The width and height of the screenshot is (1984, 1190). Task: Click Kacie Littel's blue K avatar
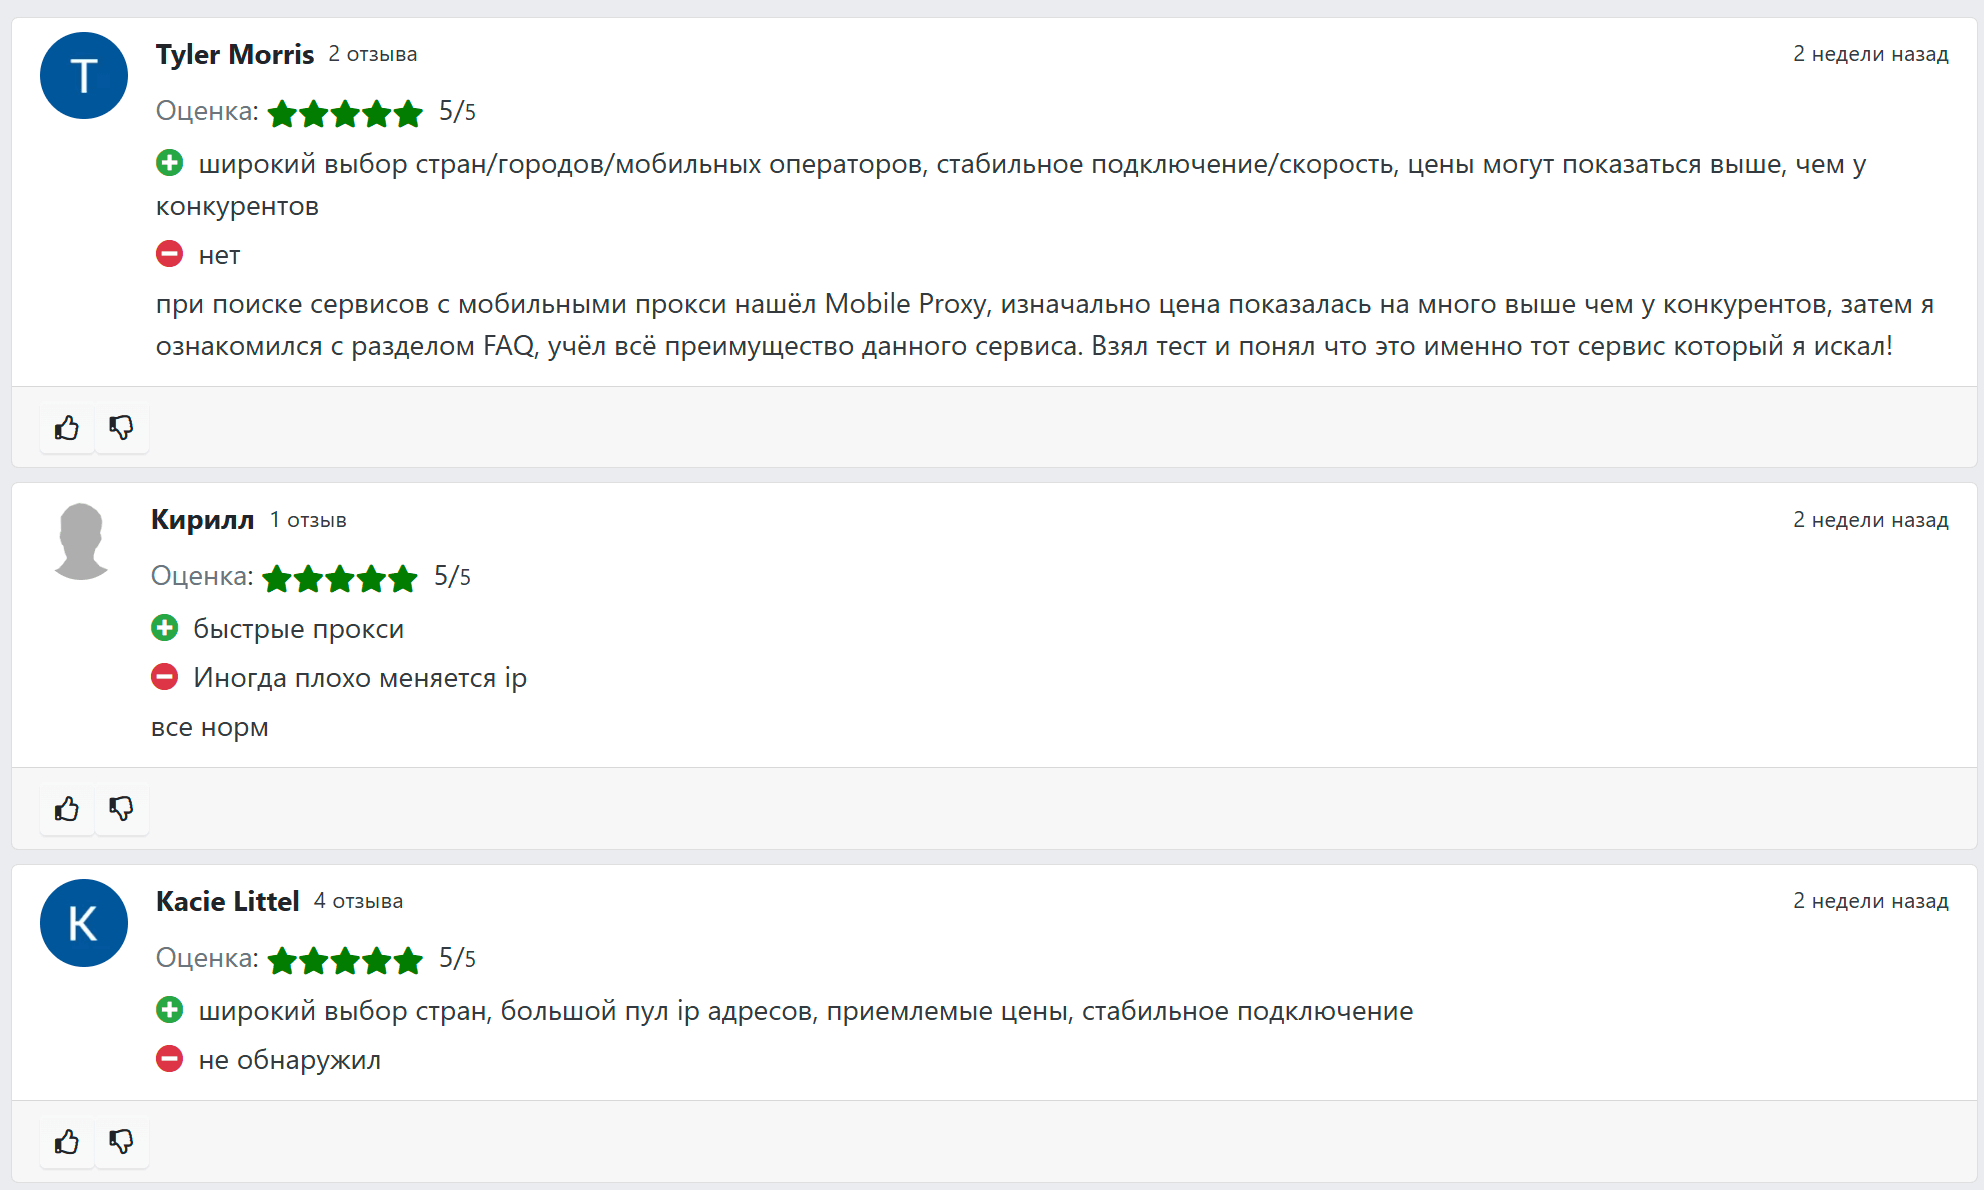click(84, 923)
